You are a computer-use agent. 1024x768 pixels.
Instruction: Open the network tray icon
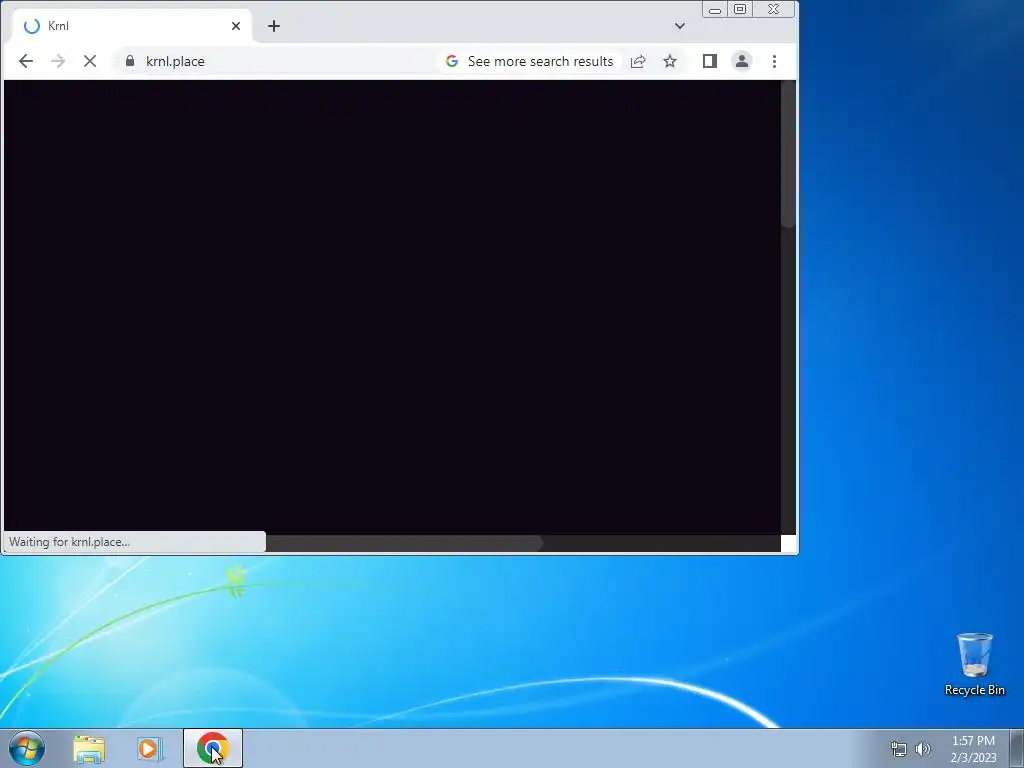coord(899,749)
